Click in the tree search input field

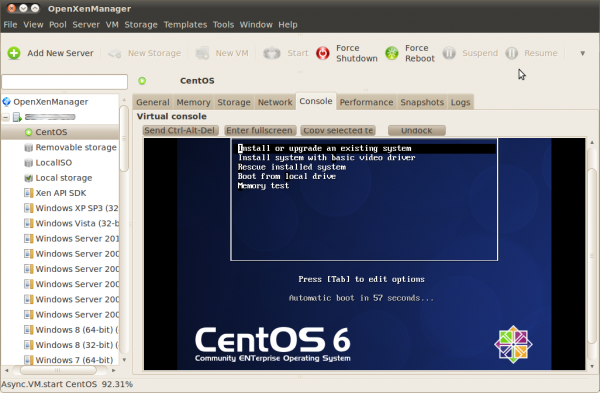click(x=65, y=82)
